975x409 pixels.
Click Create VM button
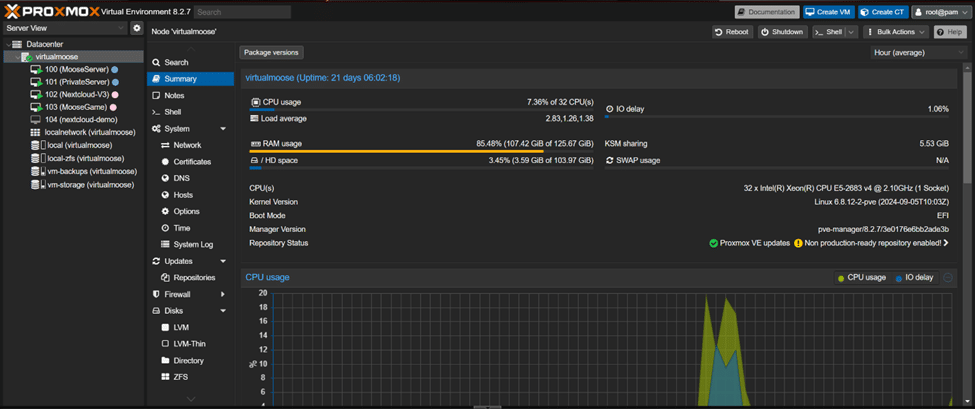[829, 12]
